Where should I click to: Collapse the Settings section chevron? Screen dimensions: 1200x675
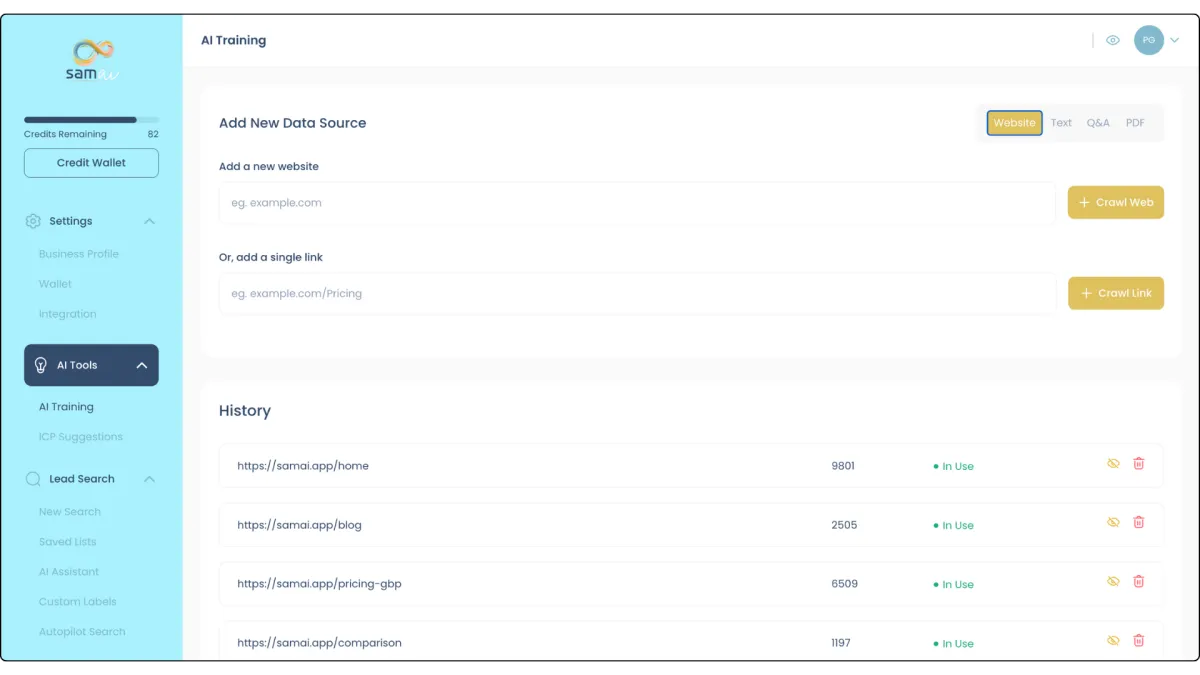tap(149, 221)
